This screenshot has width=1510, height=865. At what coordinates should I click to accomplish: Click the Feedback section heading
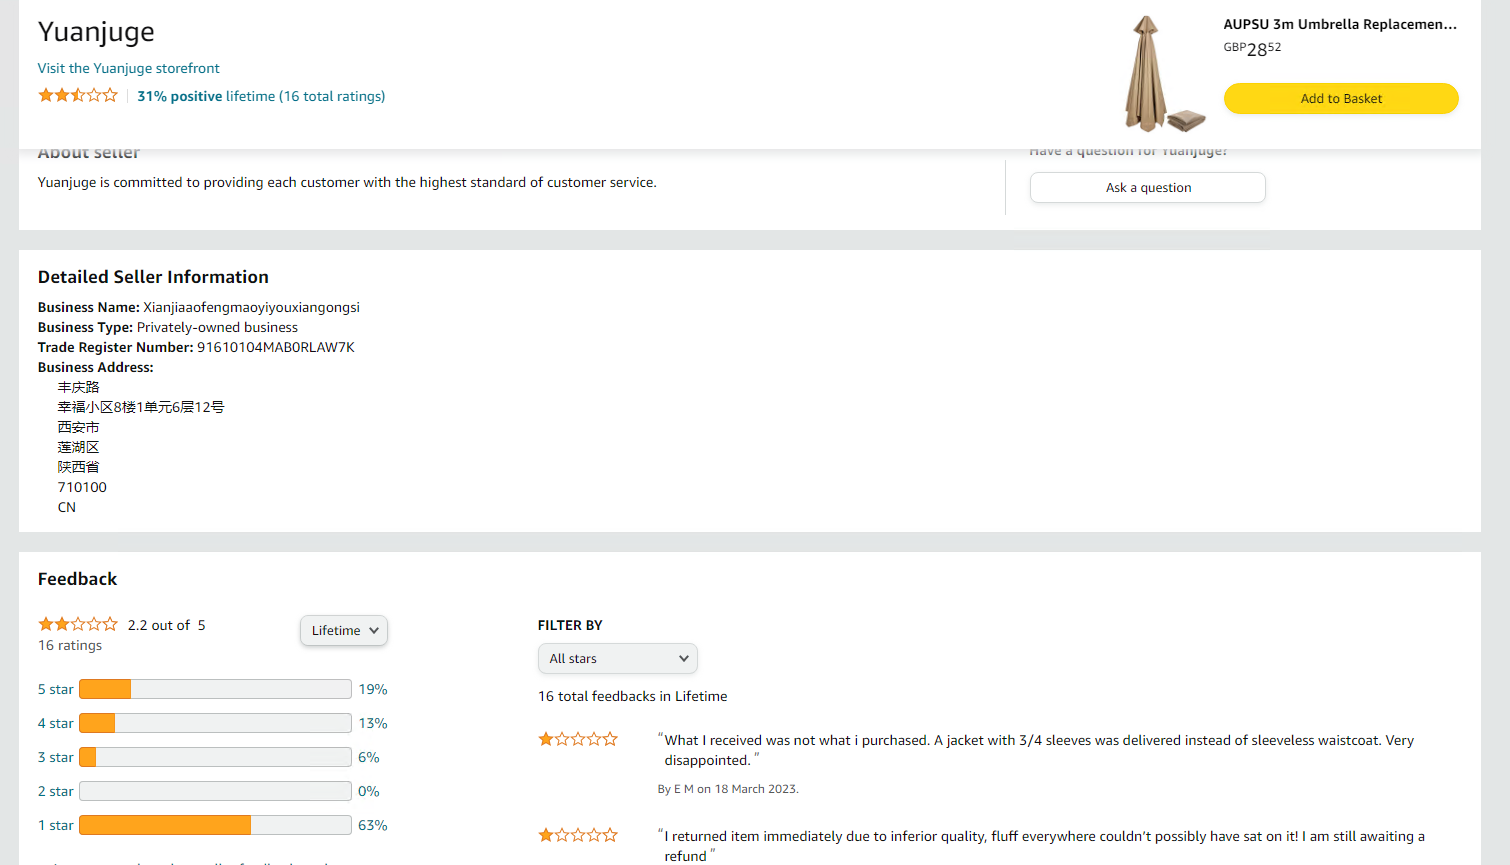(78, 579)
